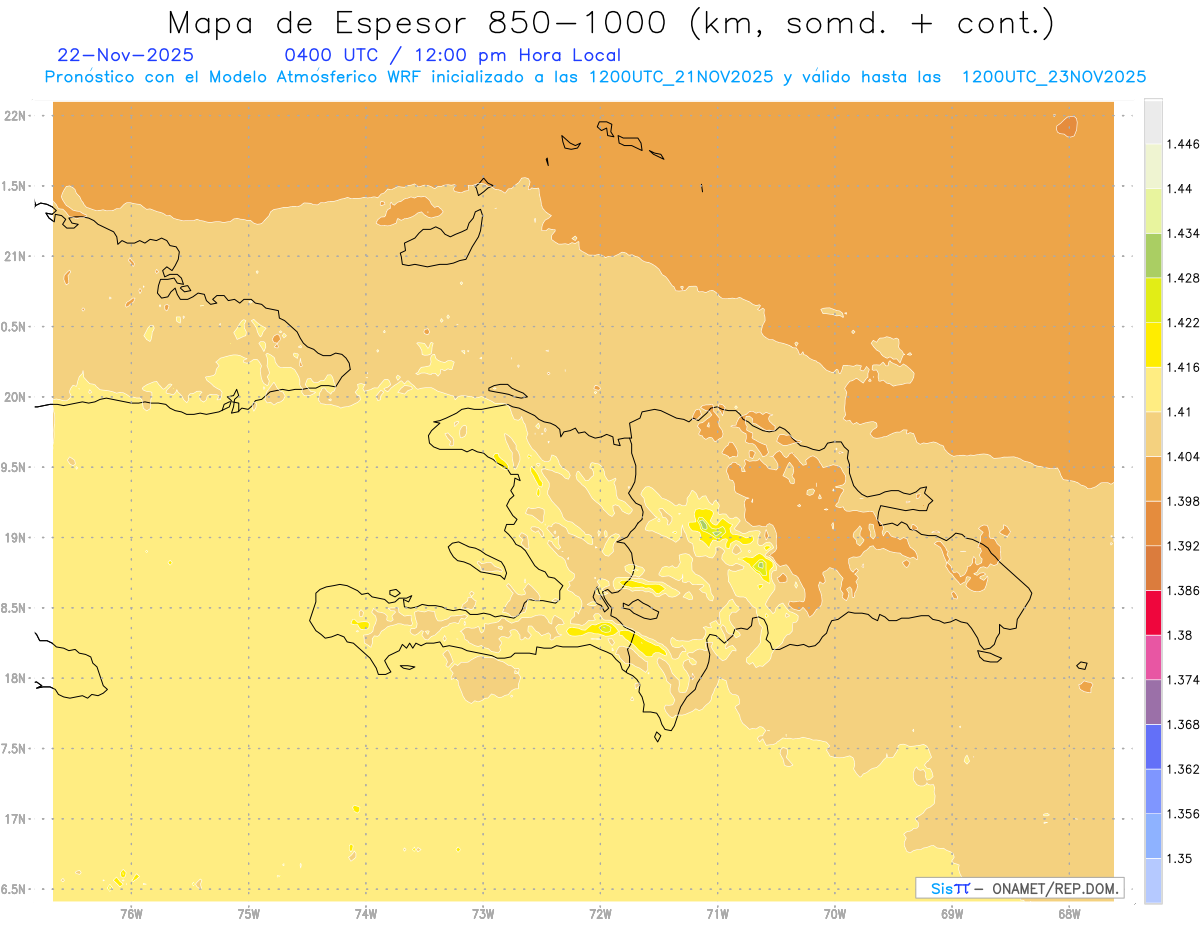The image size is (1200, 927).
Task: Click the 17N latitude axis label
Action: pyautogui.click(x=14, y=819)
